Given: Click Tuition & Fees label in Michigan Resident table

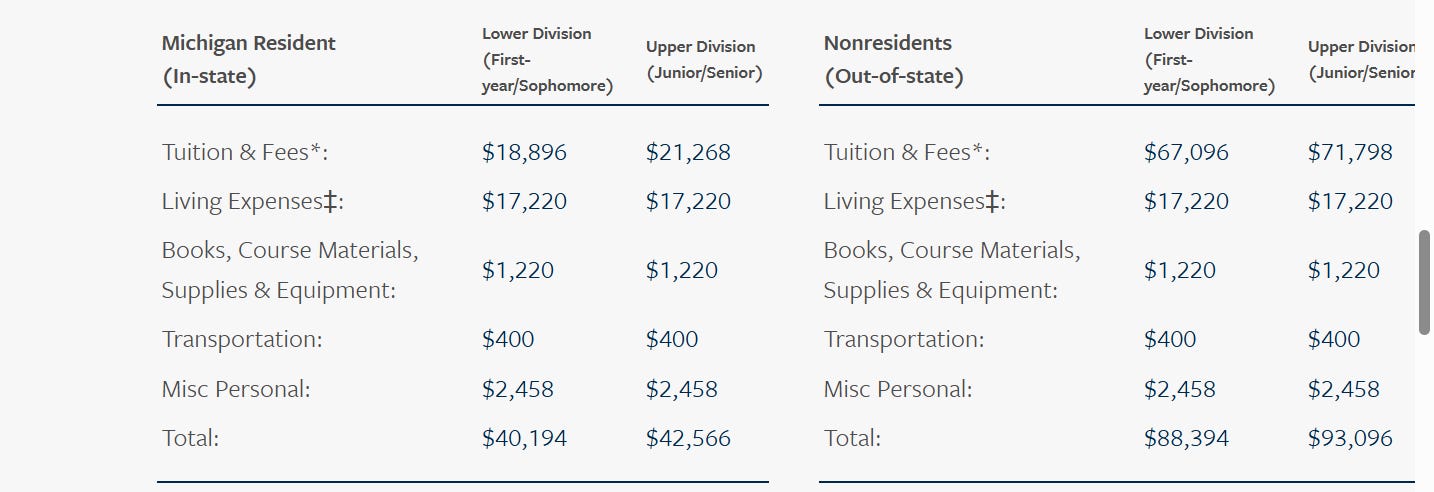Looking at the screenshot, I should coord(245,152).
